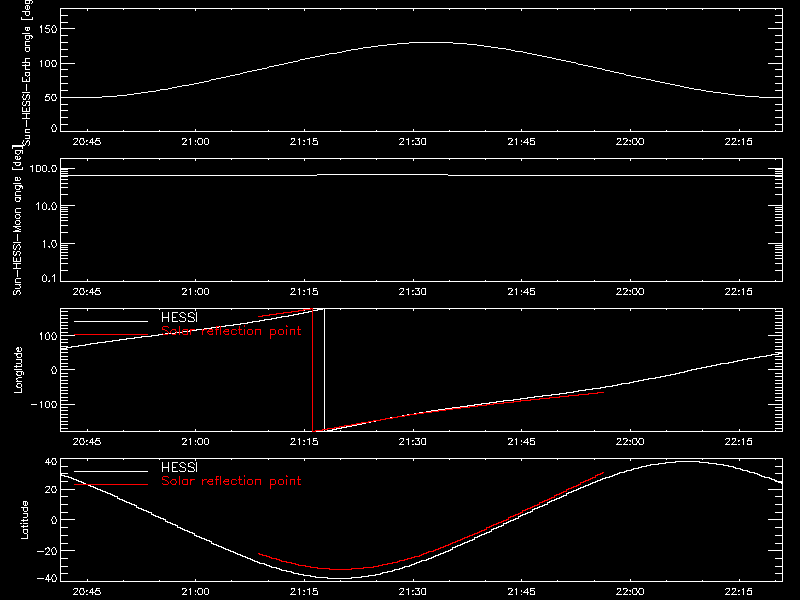Screen dimensions: 800x600
Task: Click '21:15' time label under Moon angle plot
Action: coord(304,292)
